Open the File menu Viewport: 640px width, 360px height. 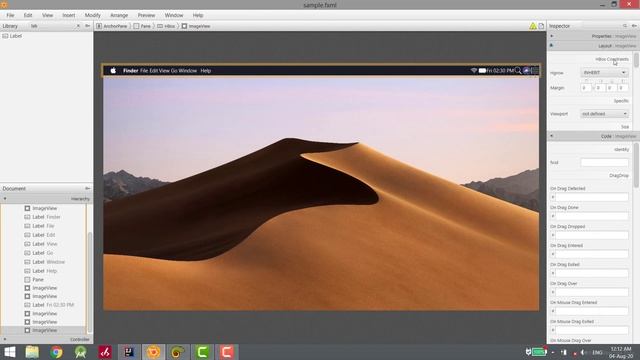pyautogui.click(x=10, y=15)
